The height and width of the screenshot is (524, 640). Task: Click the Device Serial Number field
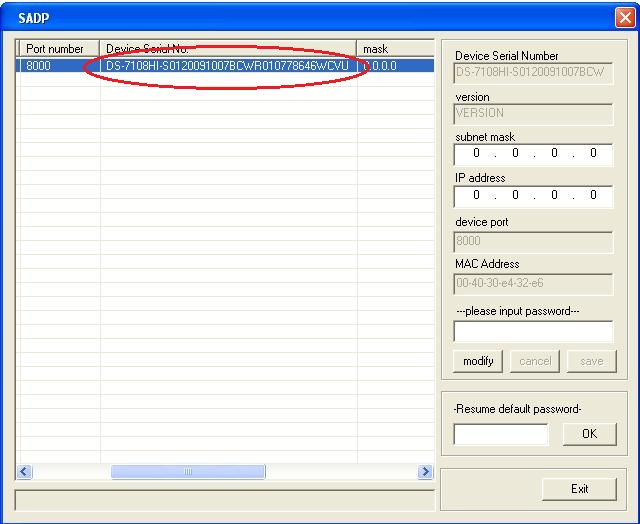coord(533,73)
